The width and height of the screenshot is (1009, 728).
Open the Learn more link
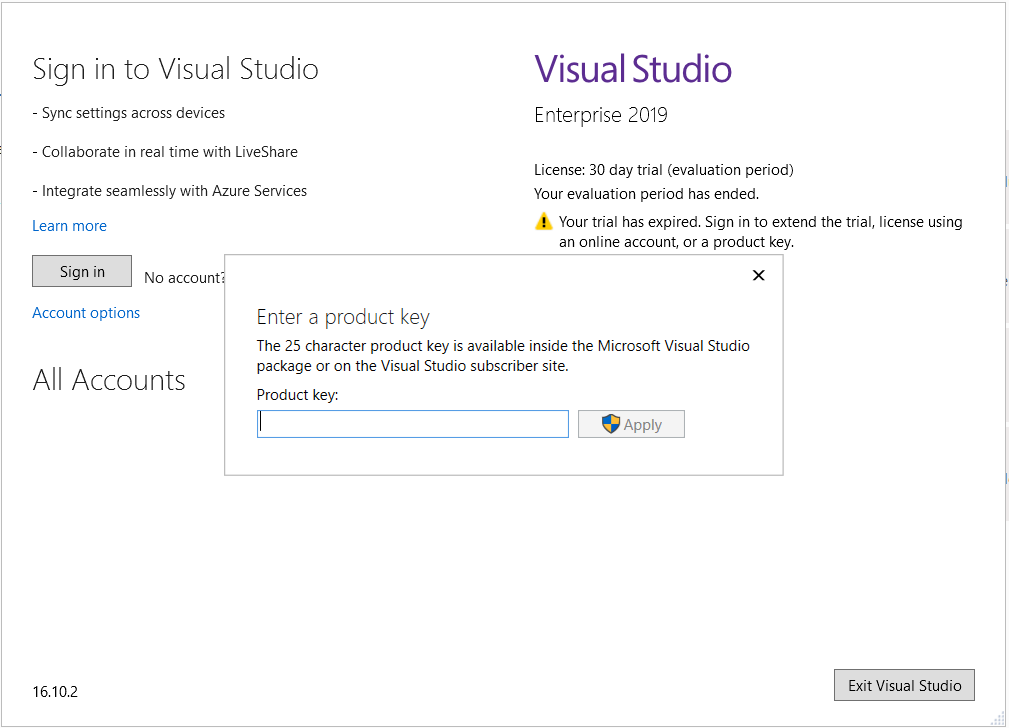68,225
